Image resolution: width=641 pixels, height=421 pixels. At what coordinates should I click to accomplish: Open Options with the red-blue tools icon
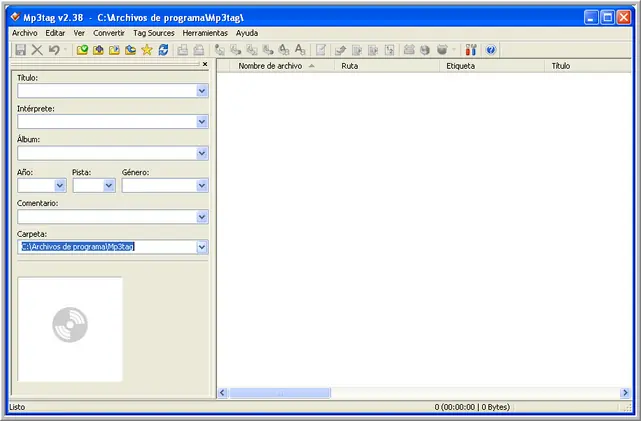471,50
